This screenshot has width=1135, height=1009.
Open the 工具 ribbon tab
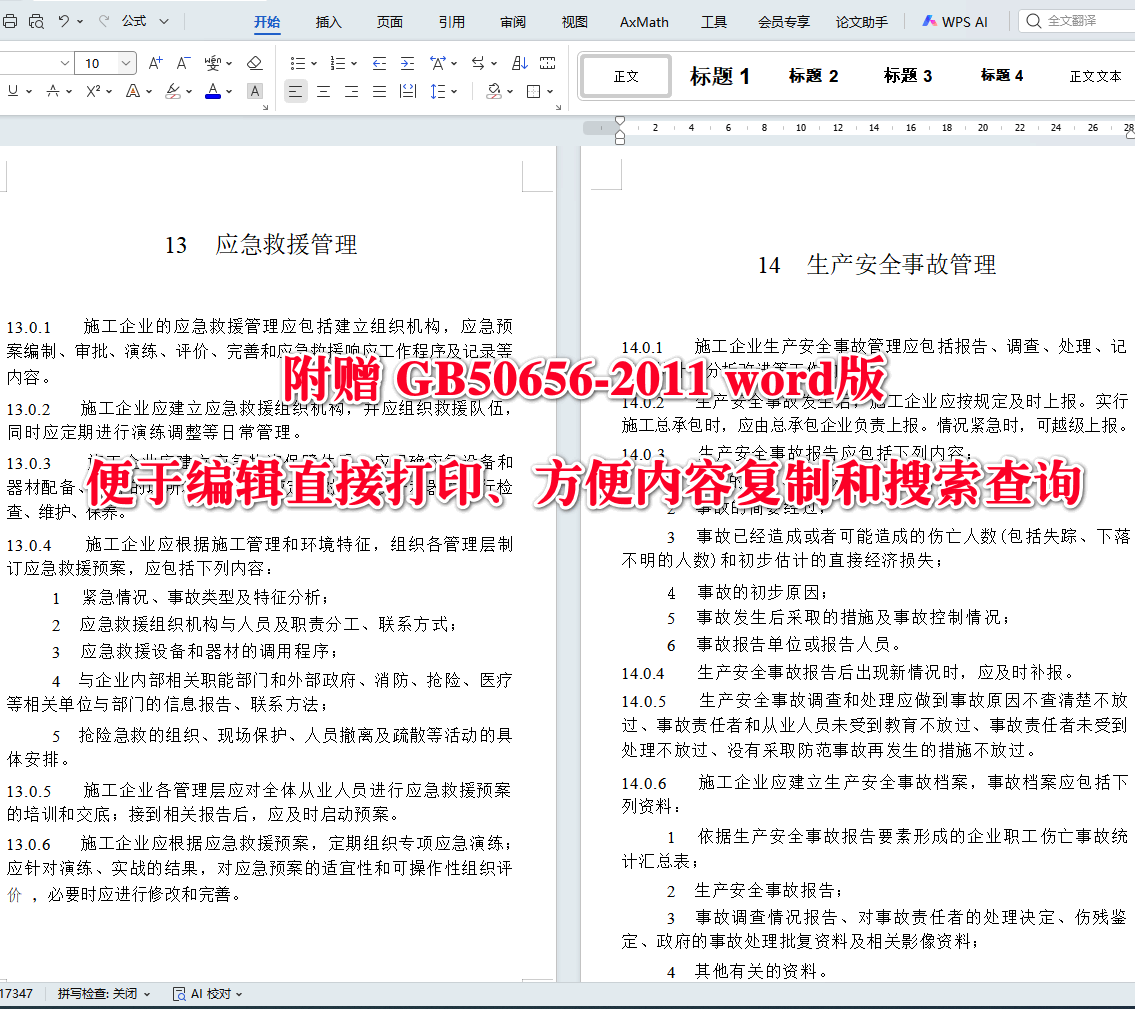714,22
